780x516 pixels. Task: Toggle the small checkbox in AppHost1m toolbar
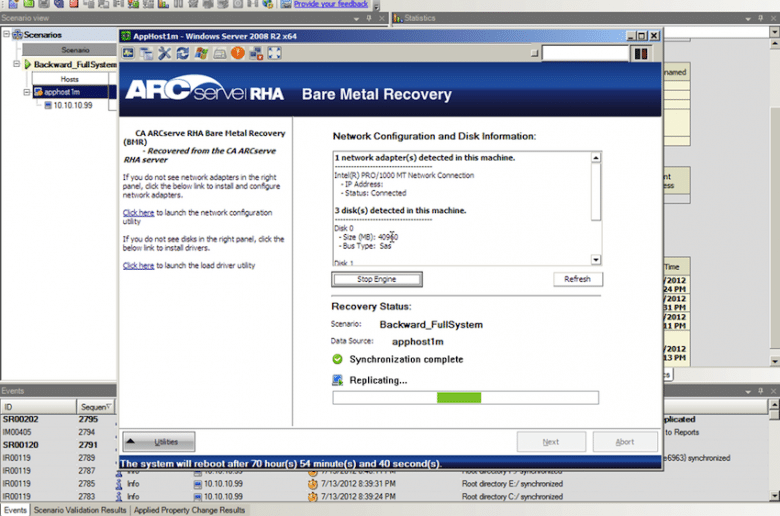point(534,53)
